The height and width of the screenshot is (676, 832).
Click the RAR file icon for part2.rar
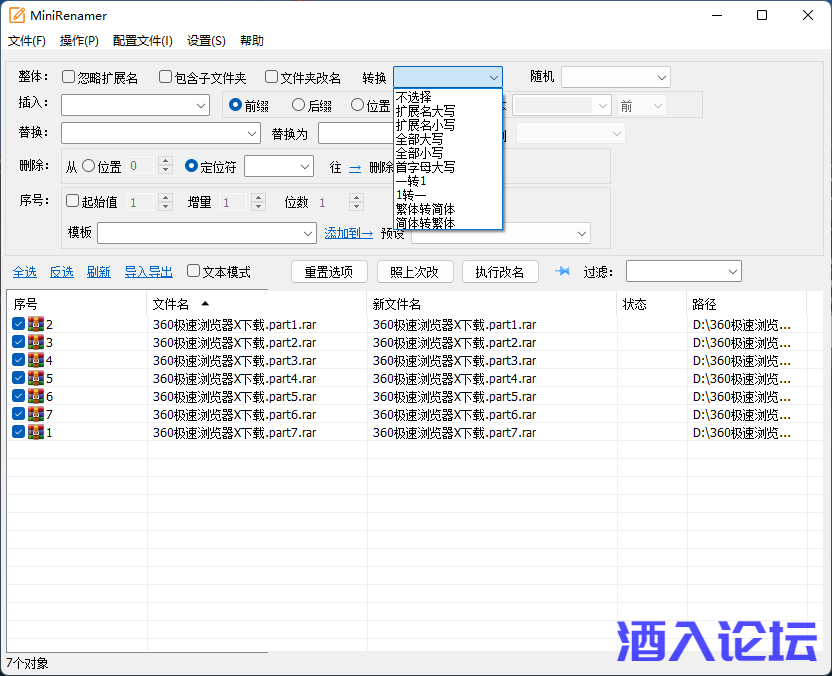pos(36,342)
